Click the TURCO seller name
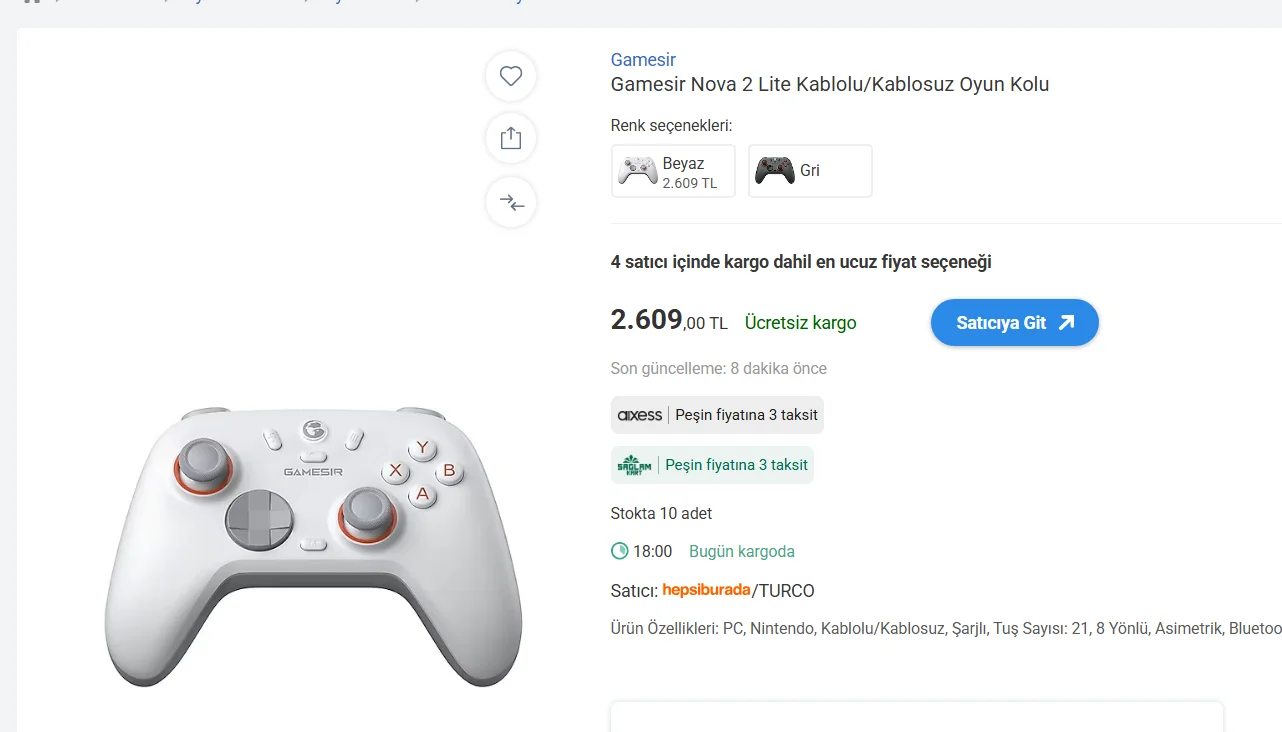Image resolution: width=1282 pixels, height=732 pixels. coord(786,591)
